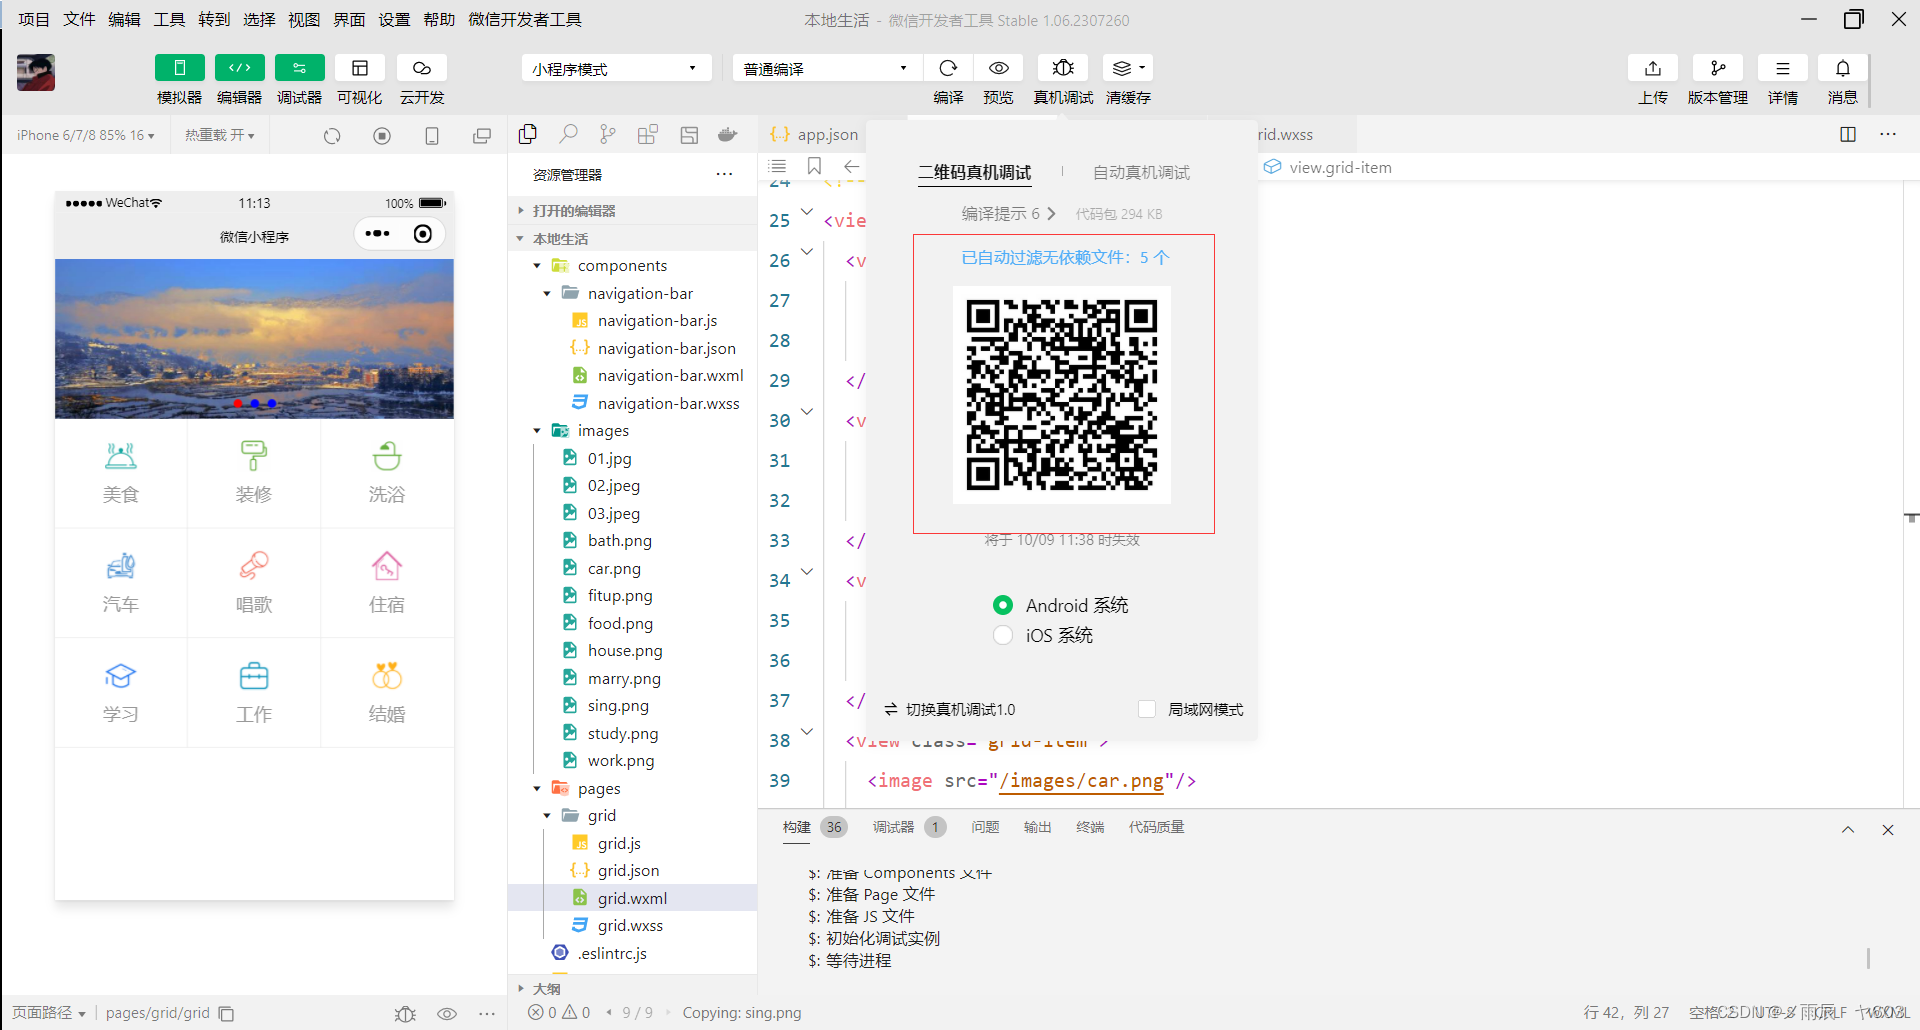Open the iPhone 6/7/8 device dropdown
The image size is (1920, 1030).
click(86, 135)
